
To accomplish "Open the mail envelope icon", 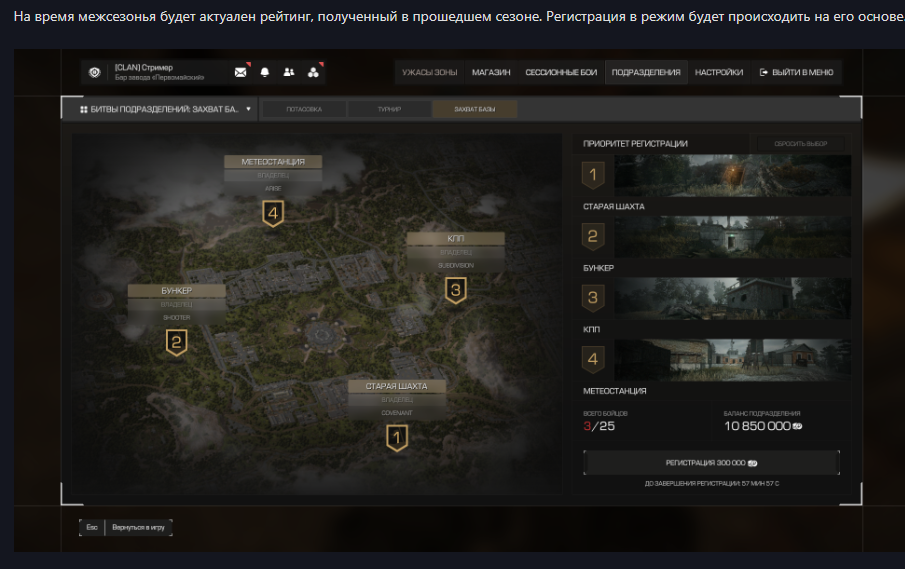I will click(x=240, y=72).
